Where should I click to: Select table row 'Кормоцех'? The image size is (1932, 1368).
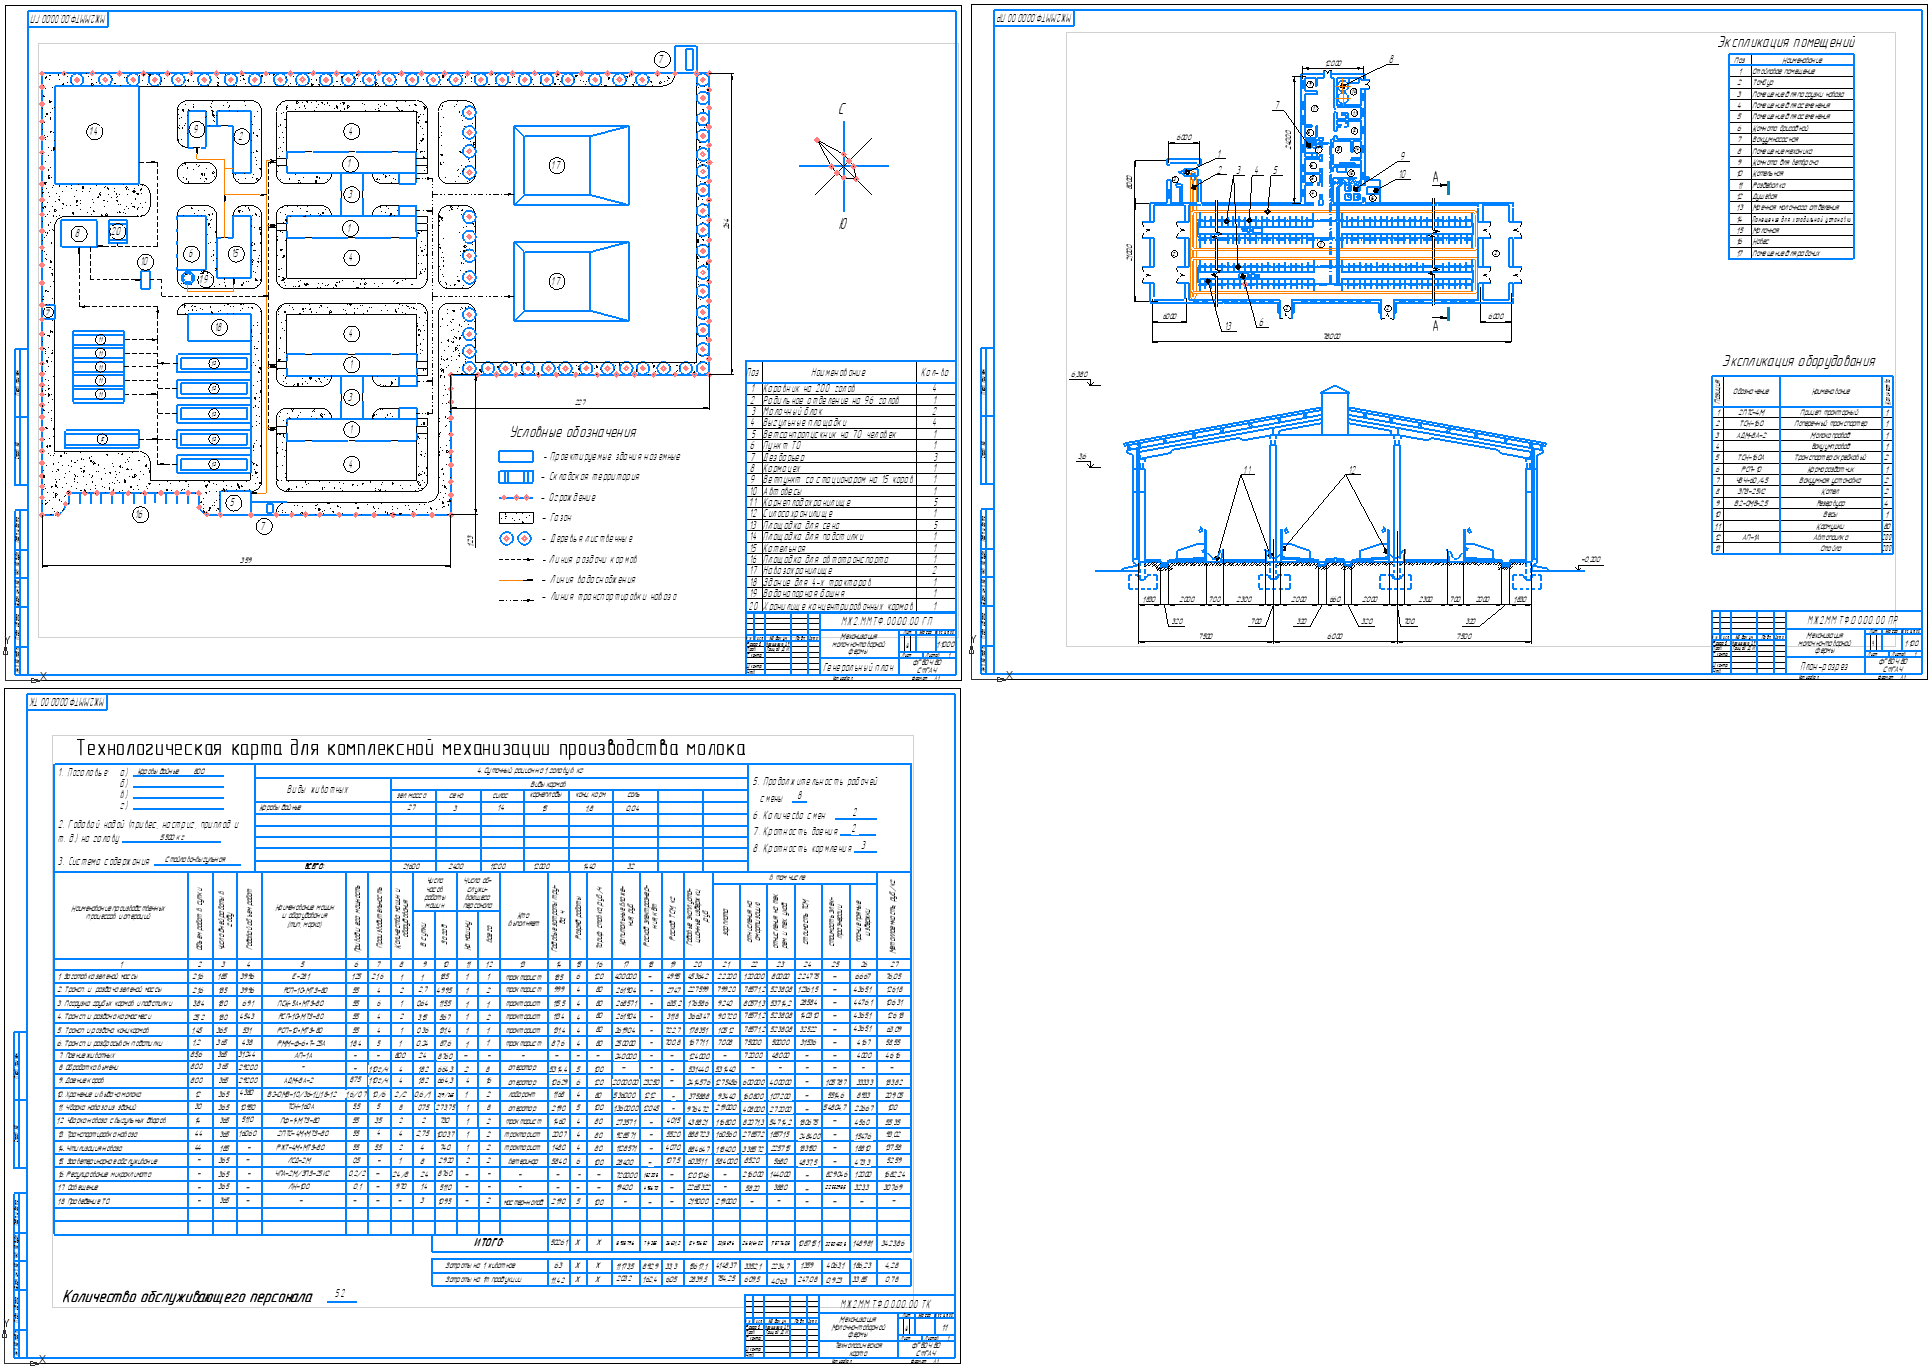pos(851,468)
